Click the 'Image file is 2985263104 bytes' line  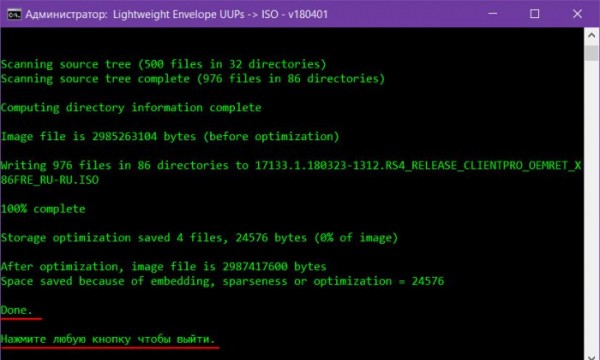click(170, 137)
